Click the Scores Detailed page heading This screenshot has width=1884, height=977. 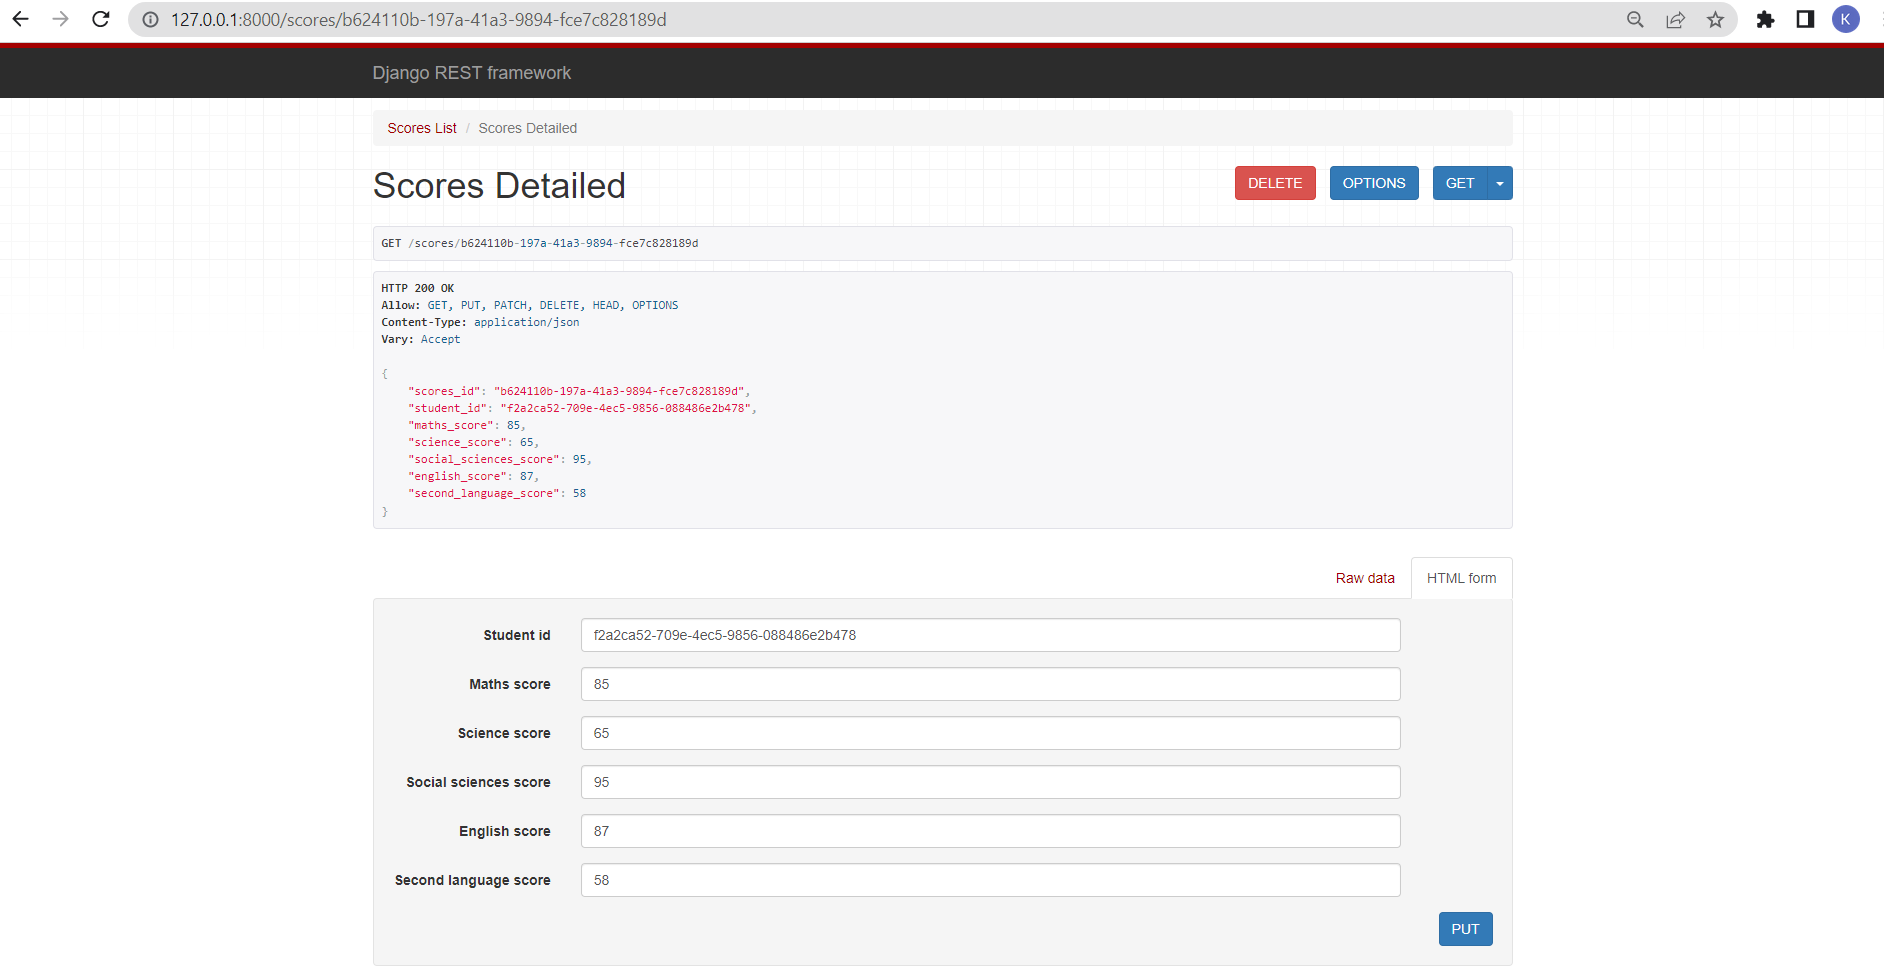pyautogui.click(x=499, y=186)
